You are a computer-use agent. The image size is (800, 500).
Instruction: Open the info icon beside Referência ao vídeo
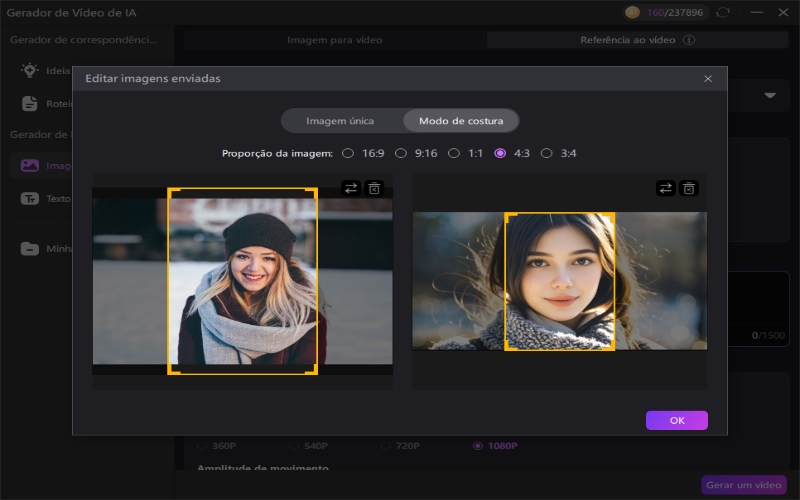point(689,41)
